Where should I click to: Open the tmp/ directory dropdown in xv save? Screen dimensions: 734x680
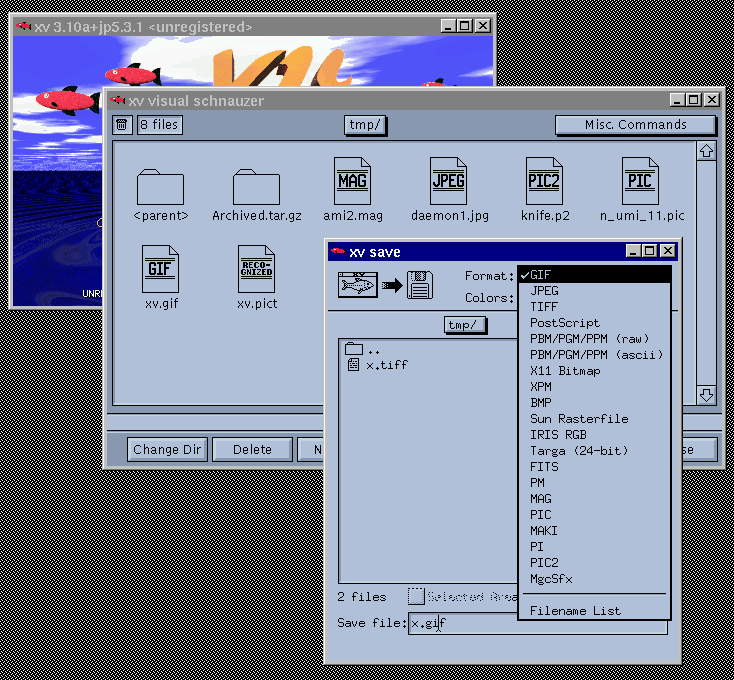pos(465,325)
